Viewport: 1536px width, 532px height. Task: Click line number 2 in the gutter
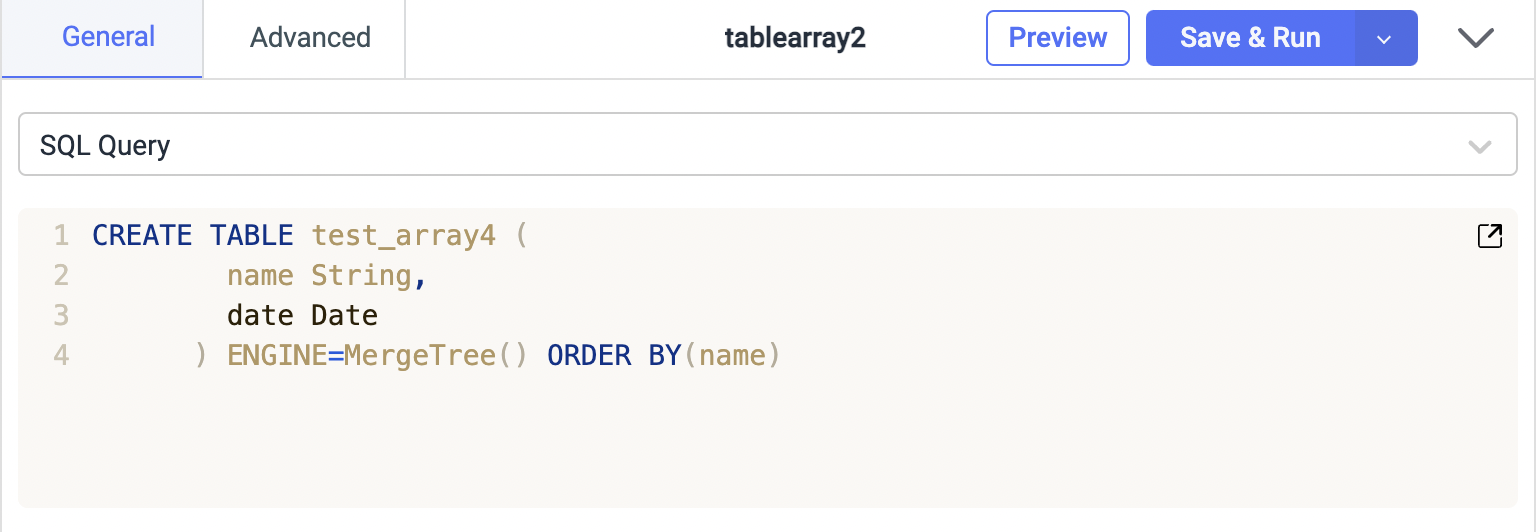(x=61, y=276)
